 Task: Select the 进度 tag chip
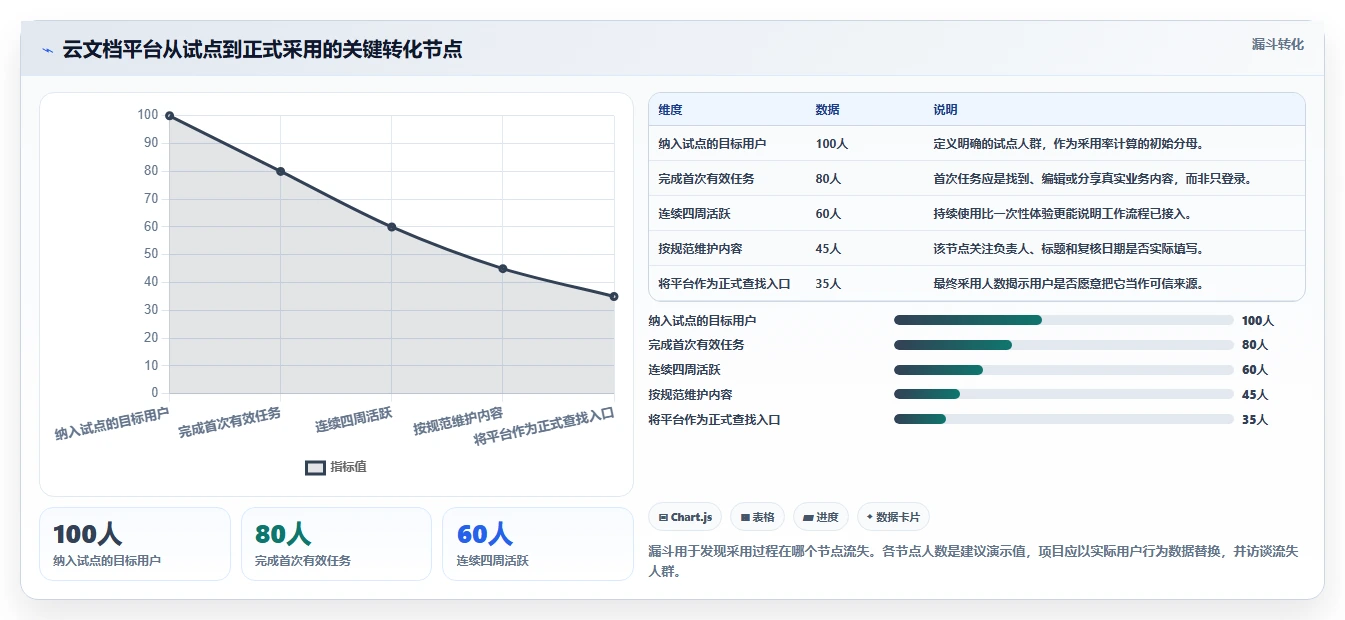[x=820, y=517]
